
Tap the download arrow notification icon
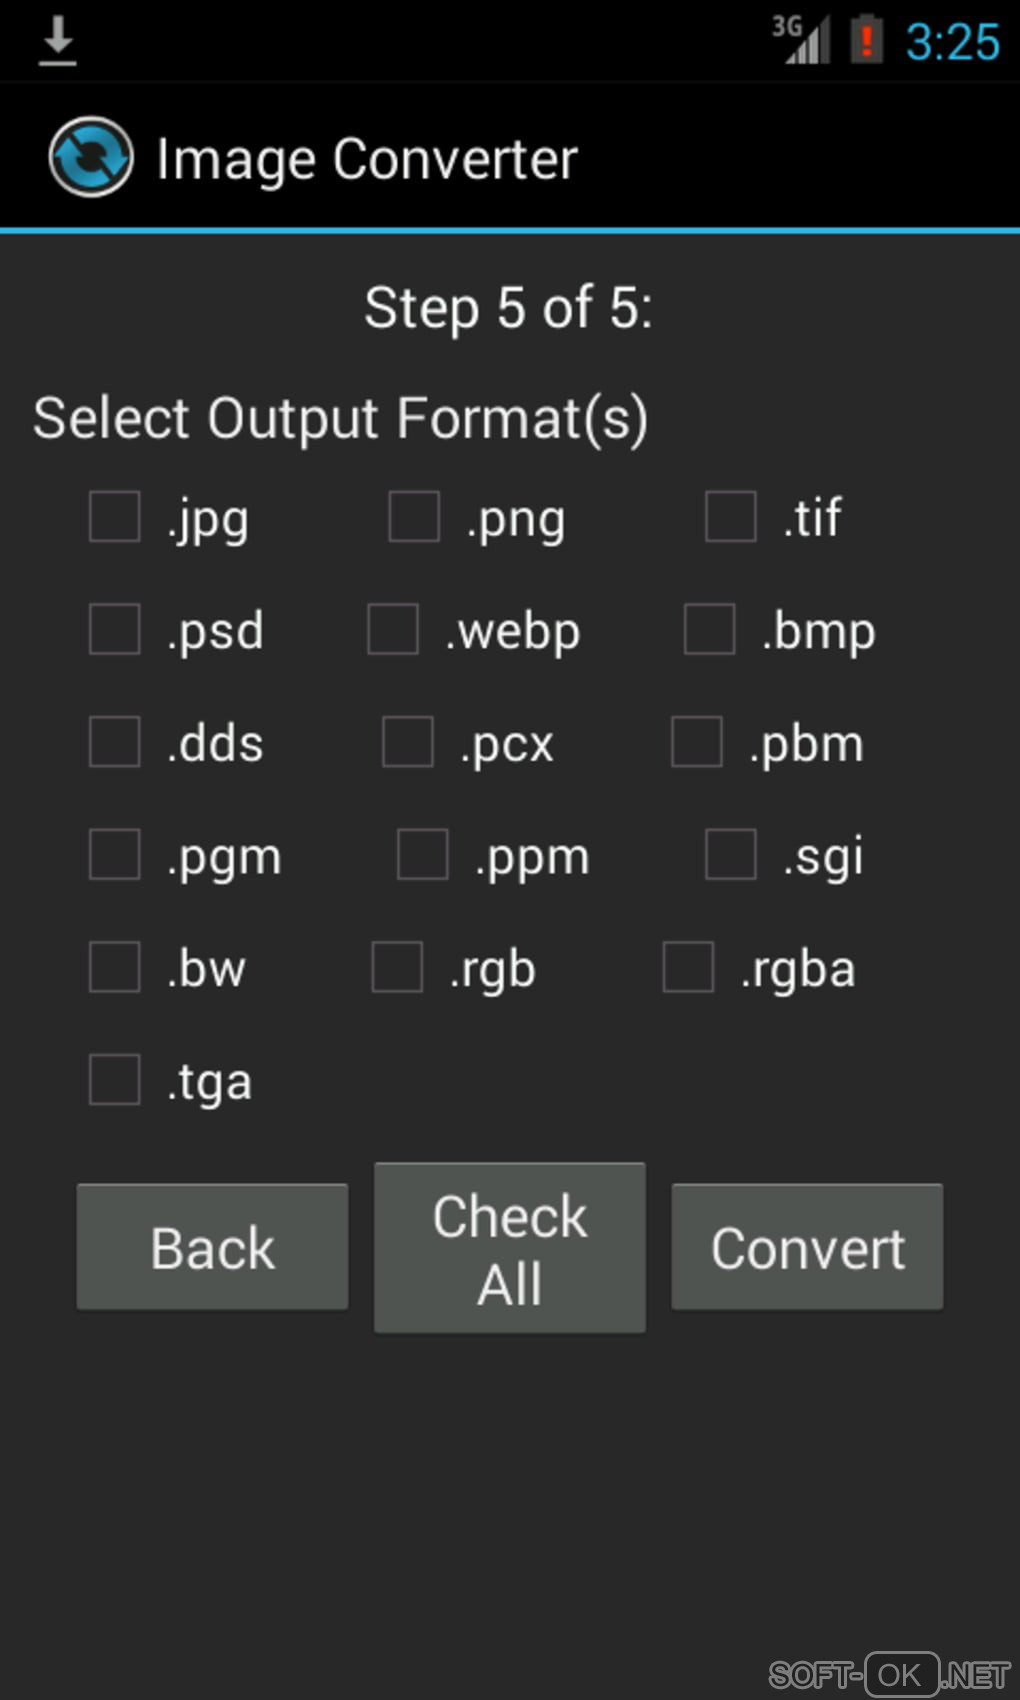[x=58, y=41]
